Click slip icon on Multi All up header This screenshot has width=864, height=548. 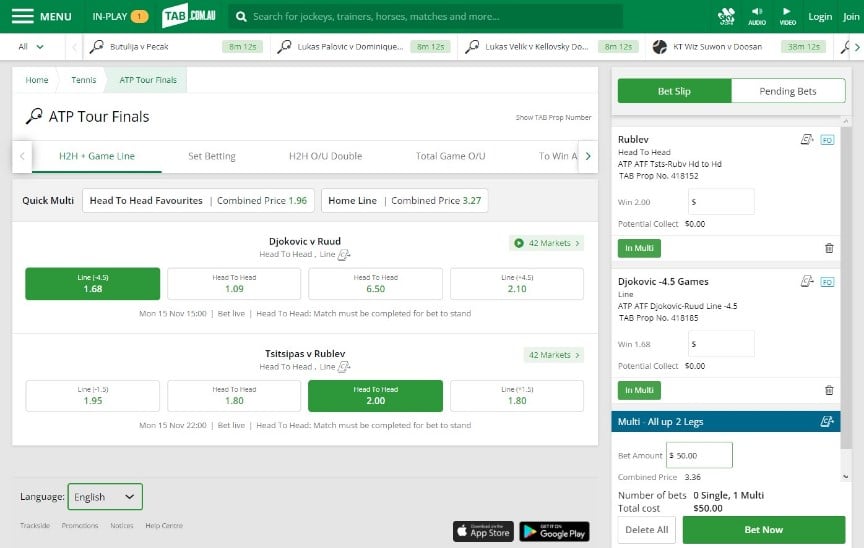point(827,422)
